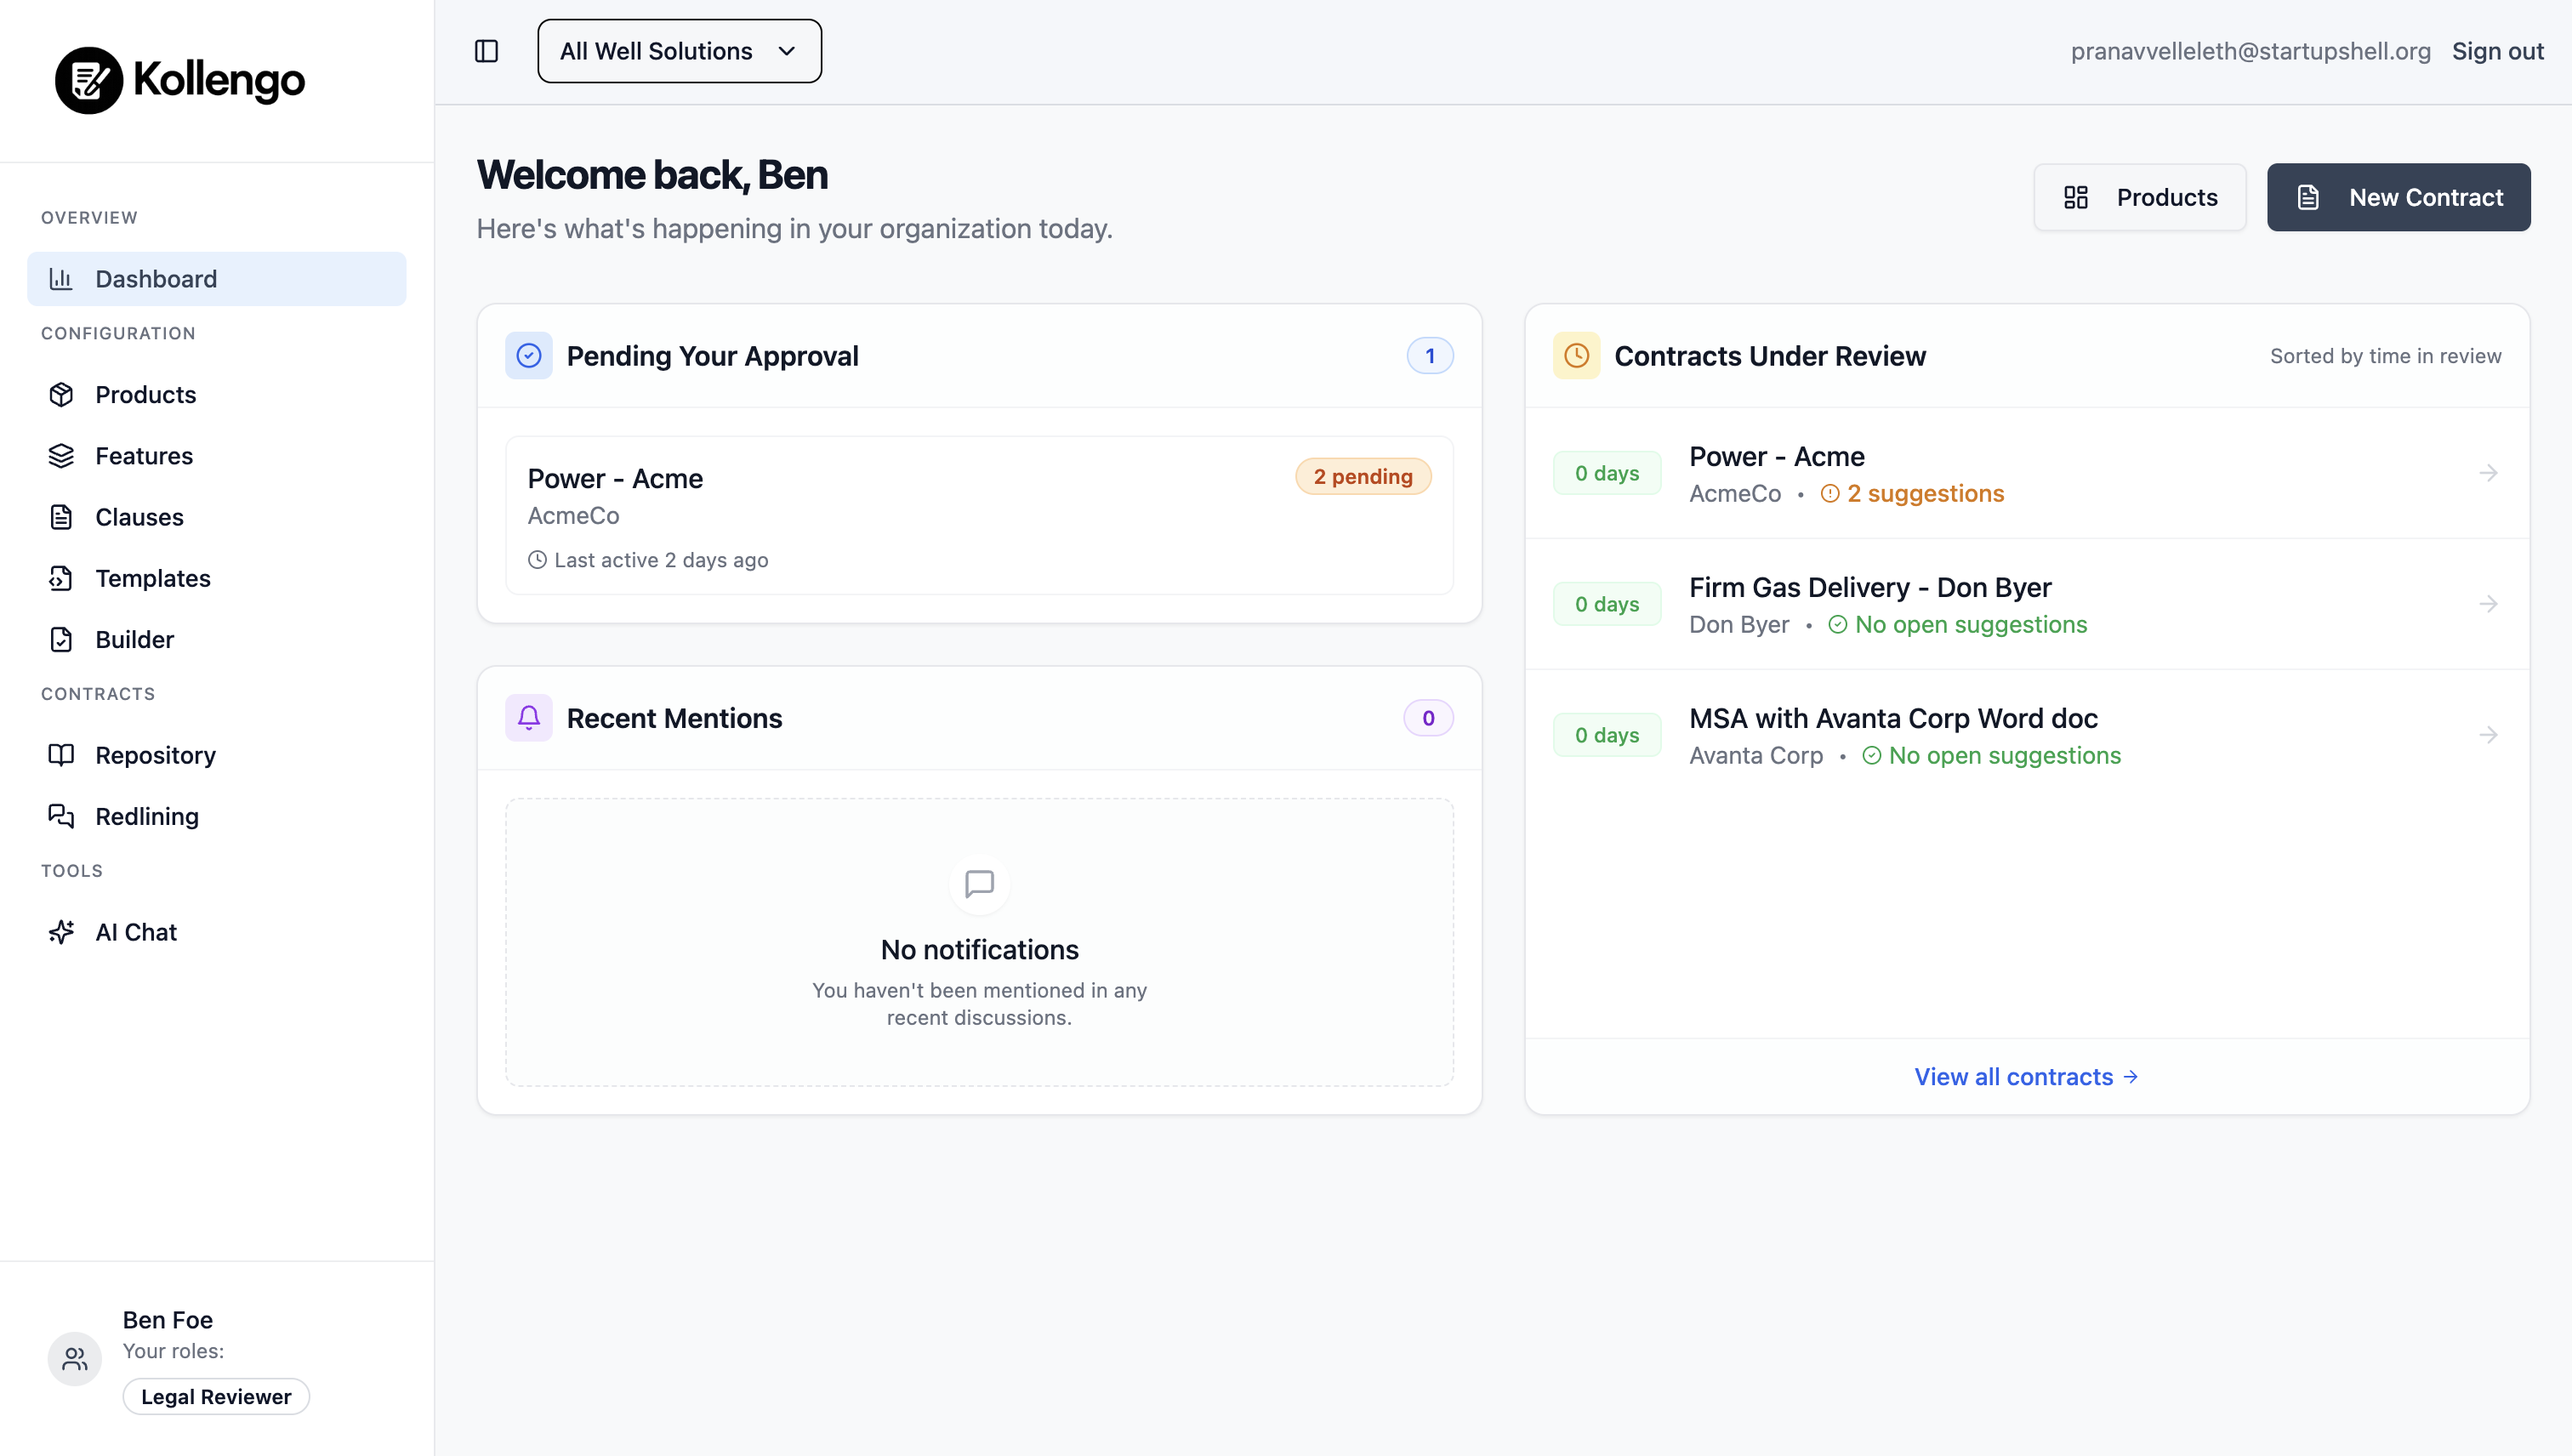Navigate to Features in the sidebar
The height and width of the screenshot is (1456, 2572).
[144, 455]
